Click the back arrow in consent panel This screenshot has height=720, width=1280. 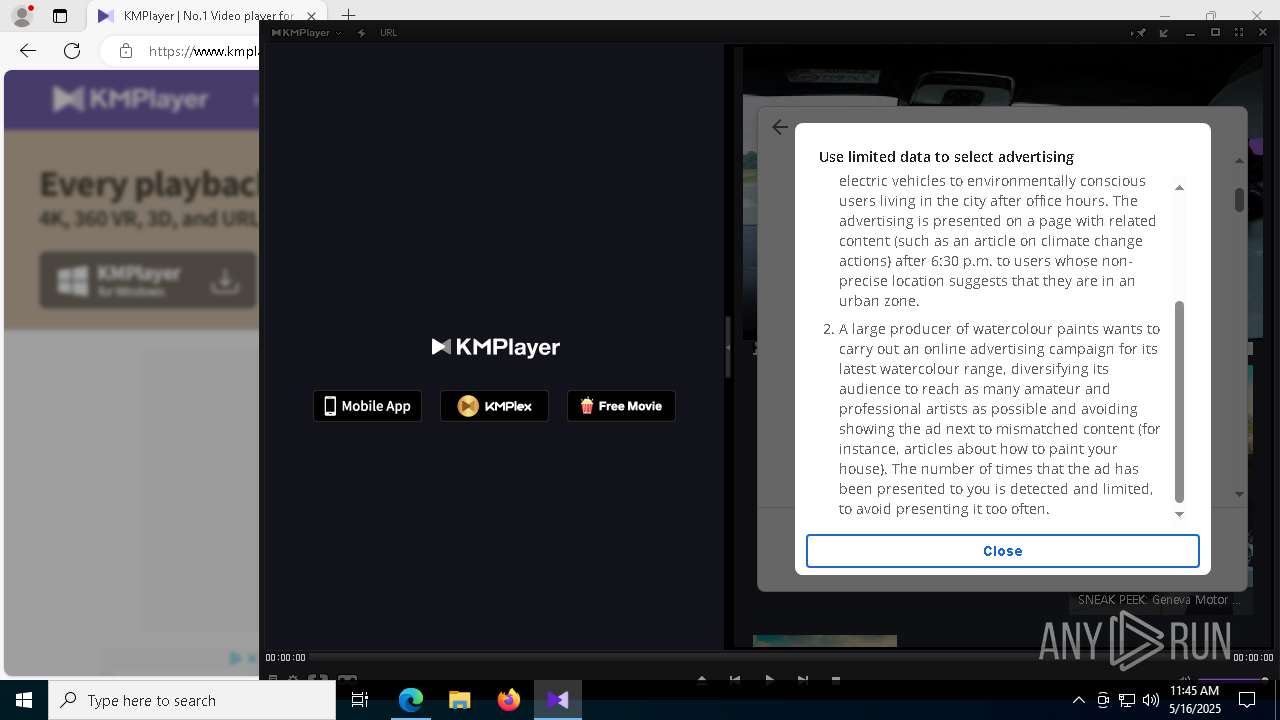pos(780,128)
